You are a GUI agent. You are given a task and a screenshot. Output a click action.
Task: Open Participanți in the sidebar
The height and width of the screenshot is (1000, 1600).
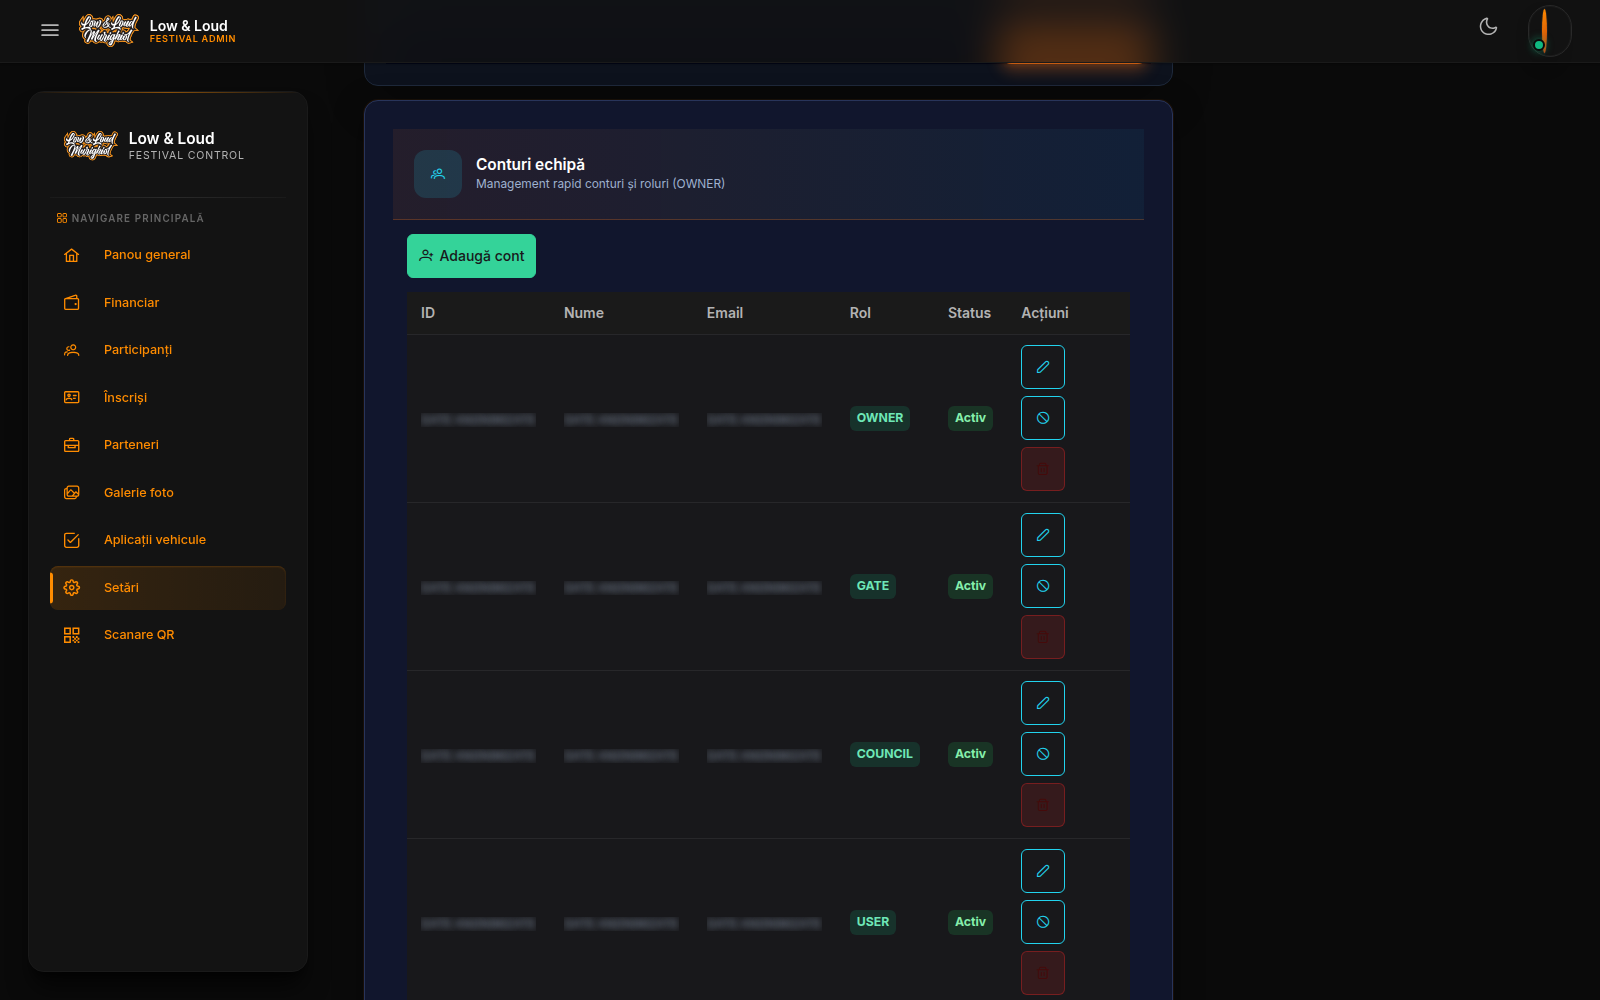[168, 350]
